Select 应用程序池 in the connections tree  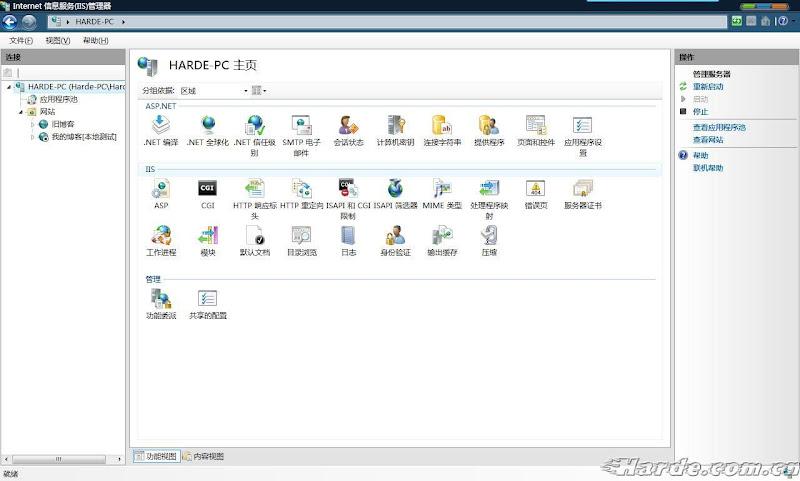[x=59, y=99]
